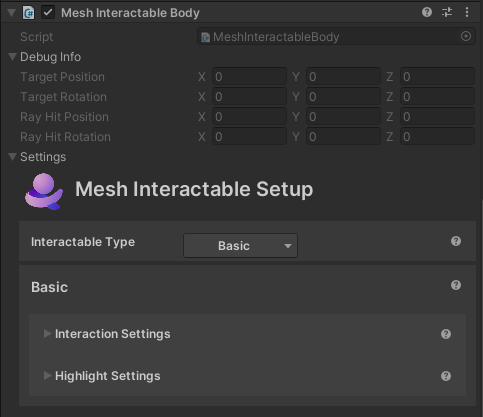Click Target Rotation X field
Image resolution: width=483 pixels, height=417 pixels.
coord(249,97)
